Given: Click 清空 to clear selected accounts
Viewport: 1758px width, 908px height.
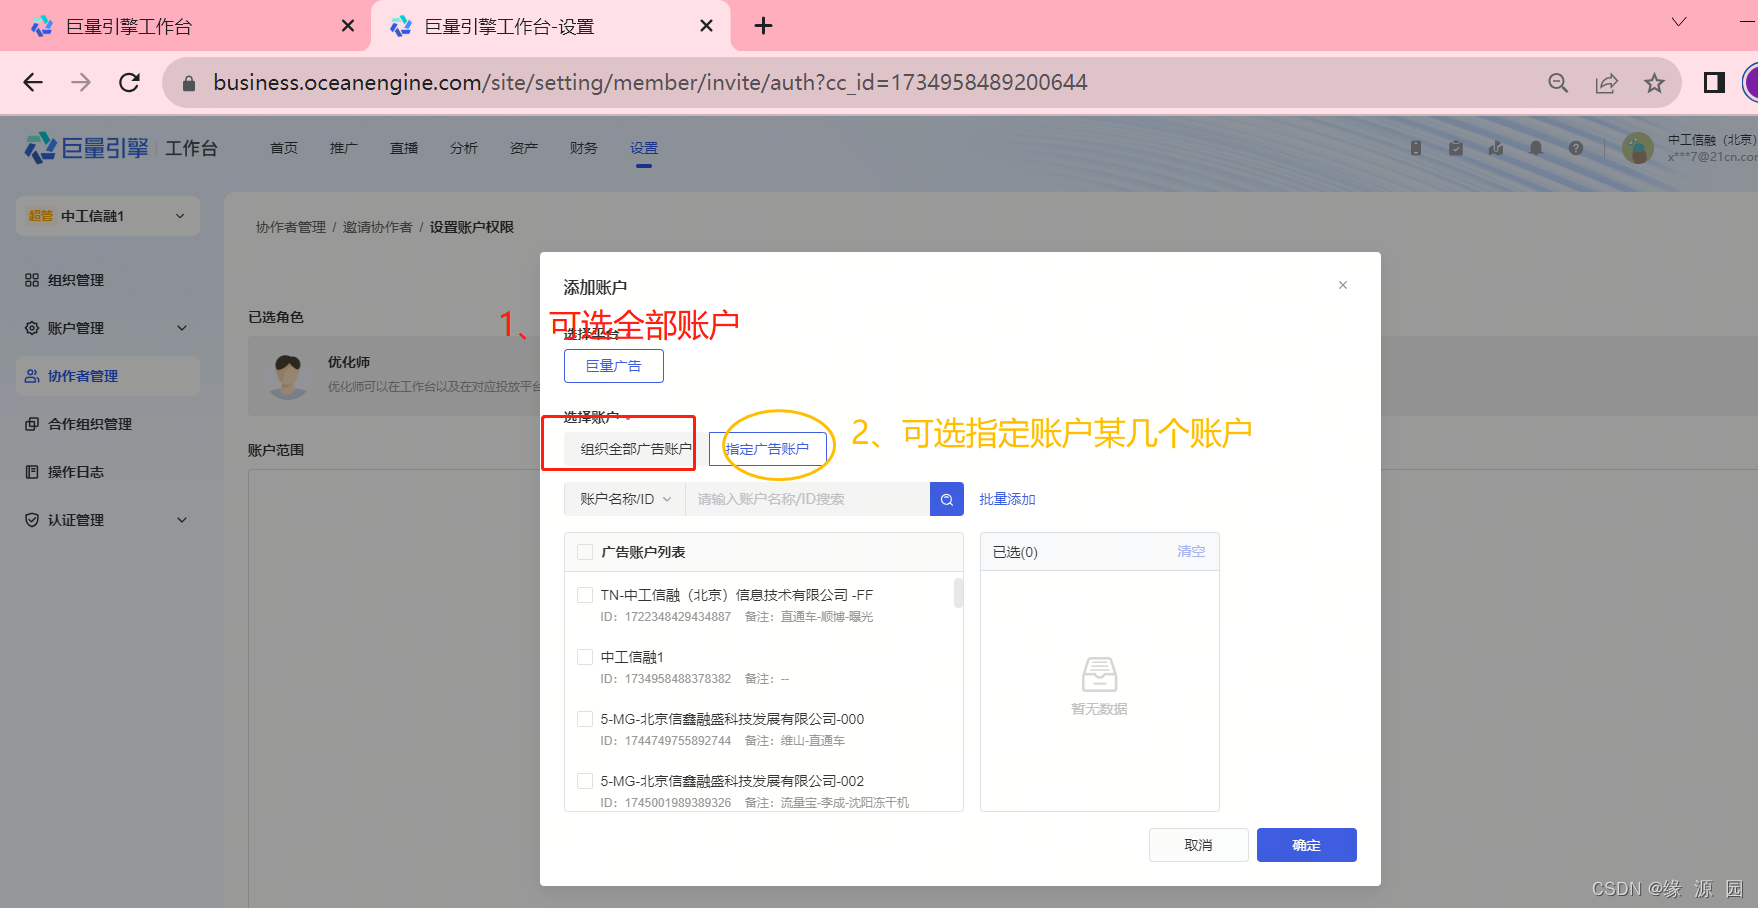Looking at the screenshot, I should (x=1191, y=552).
